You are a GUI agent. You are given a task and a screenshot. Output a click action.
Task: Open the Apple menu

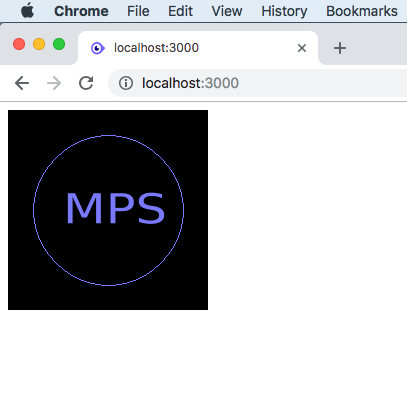point(27,11)
